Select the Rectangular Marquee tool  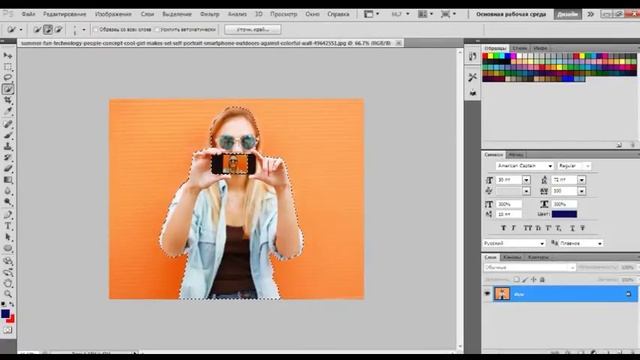click(x=8, y=67)
